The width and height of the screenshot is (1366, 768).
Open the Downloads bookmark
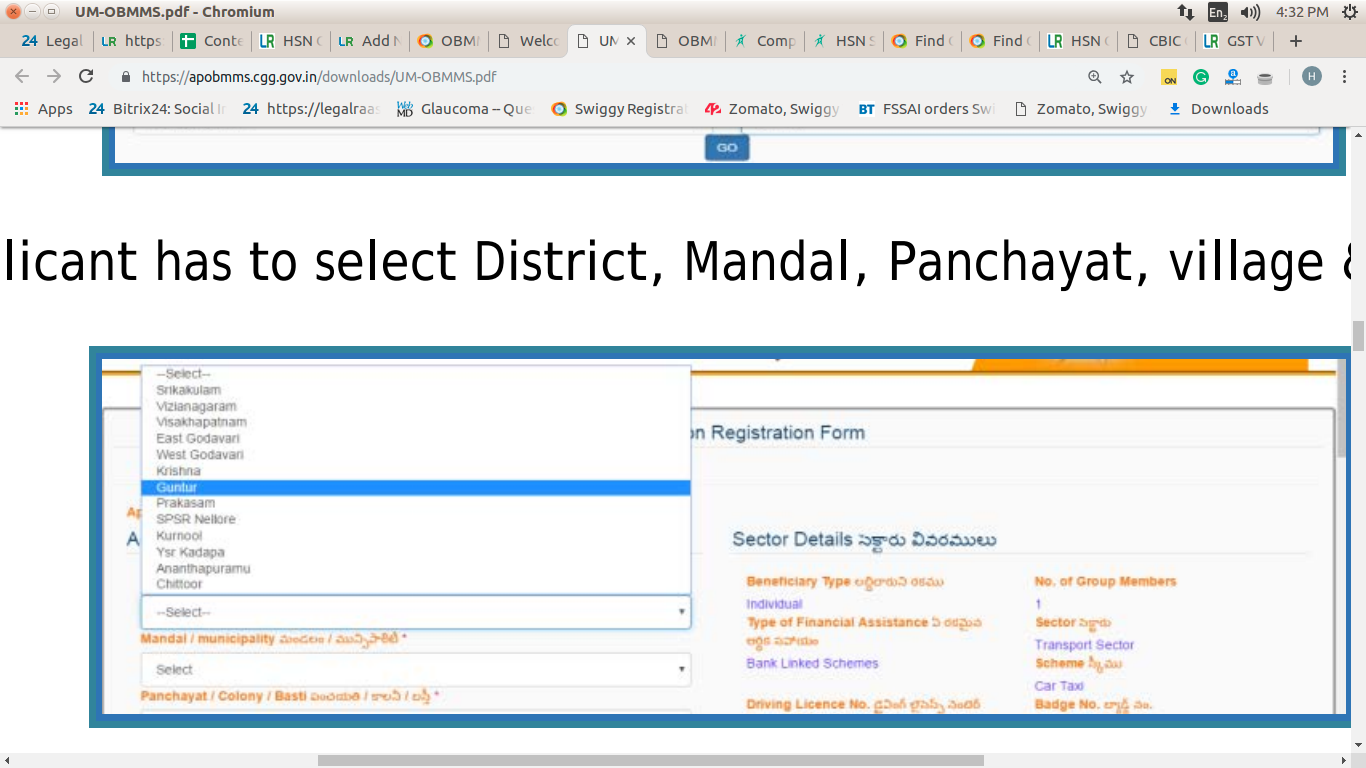[1218, 109]
